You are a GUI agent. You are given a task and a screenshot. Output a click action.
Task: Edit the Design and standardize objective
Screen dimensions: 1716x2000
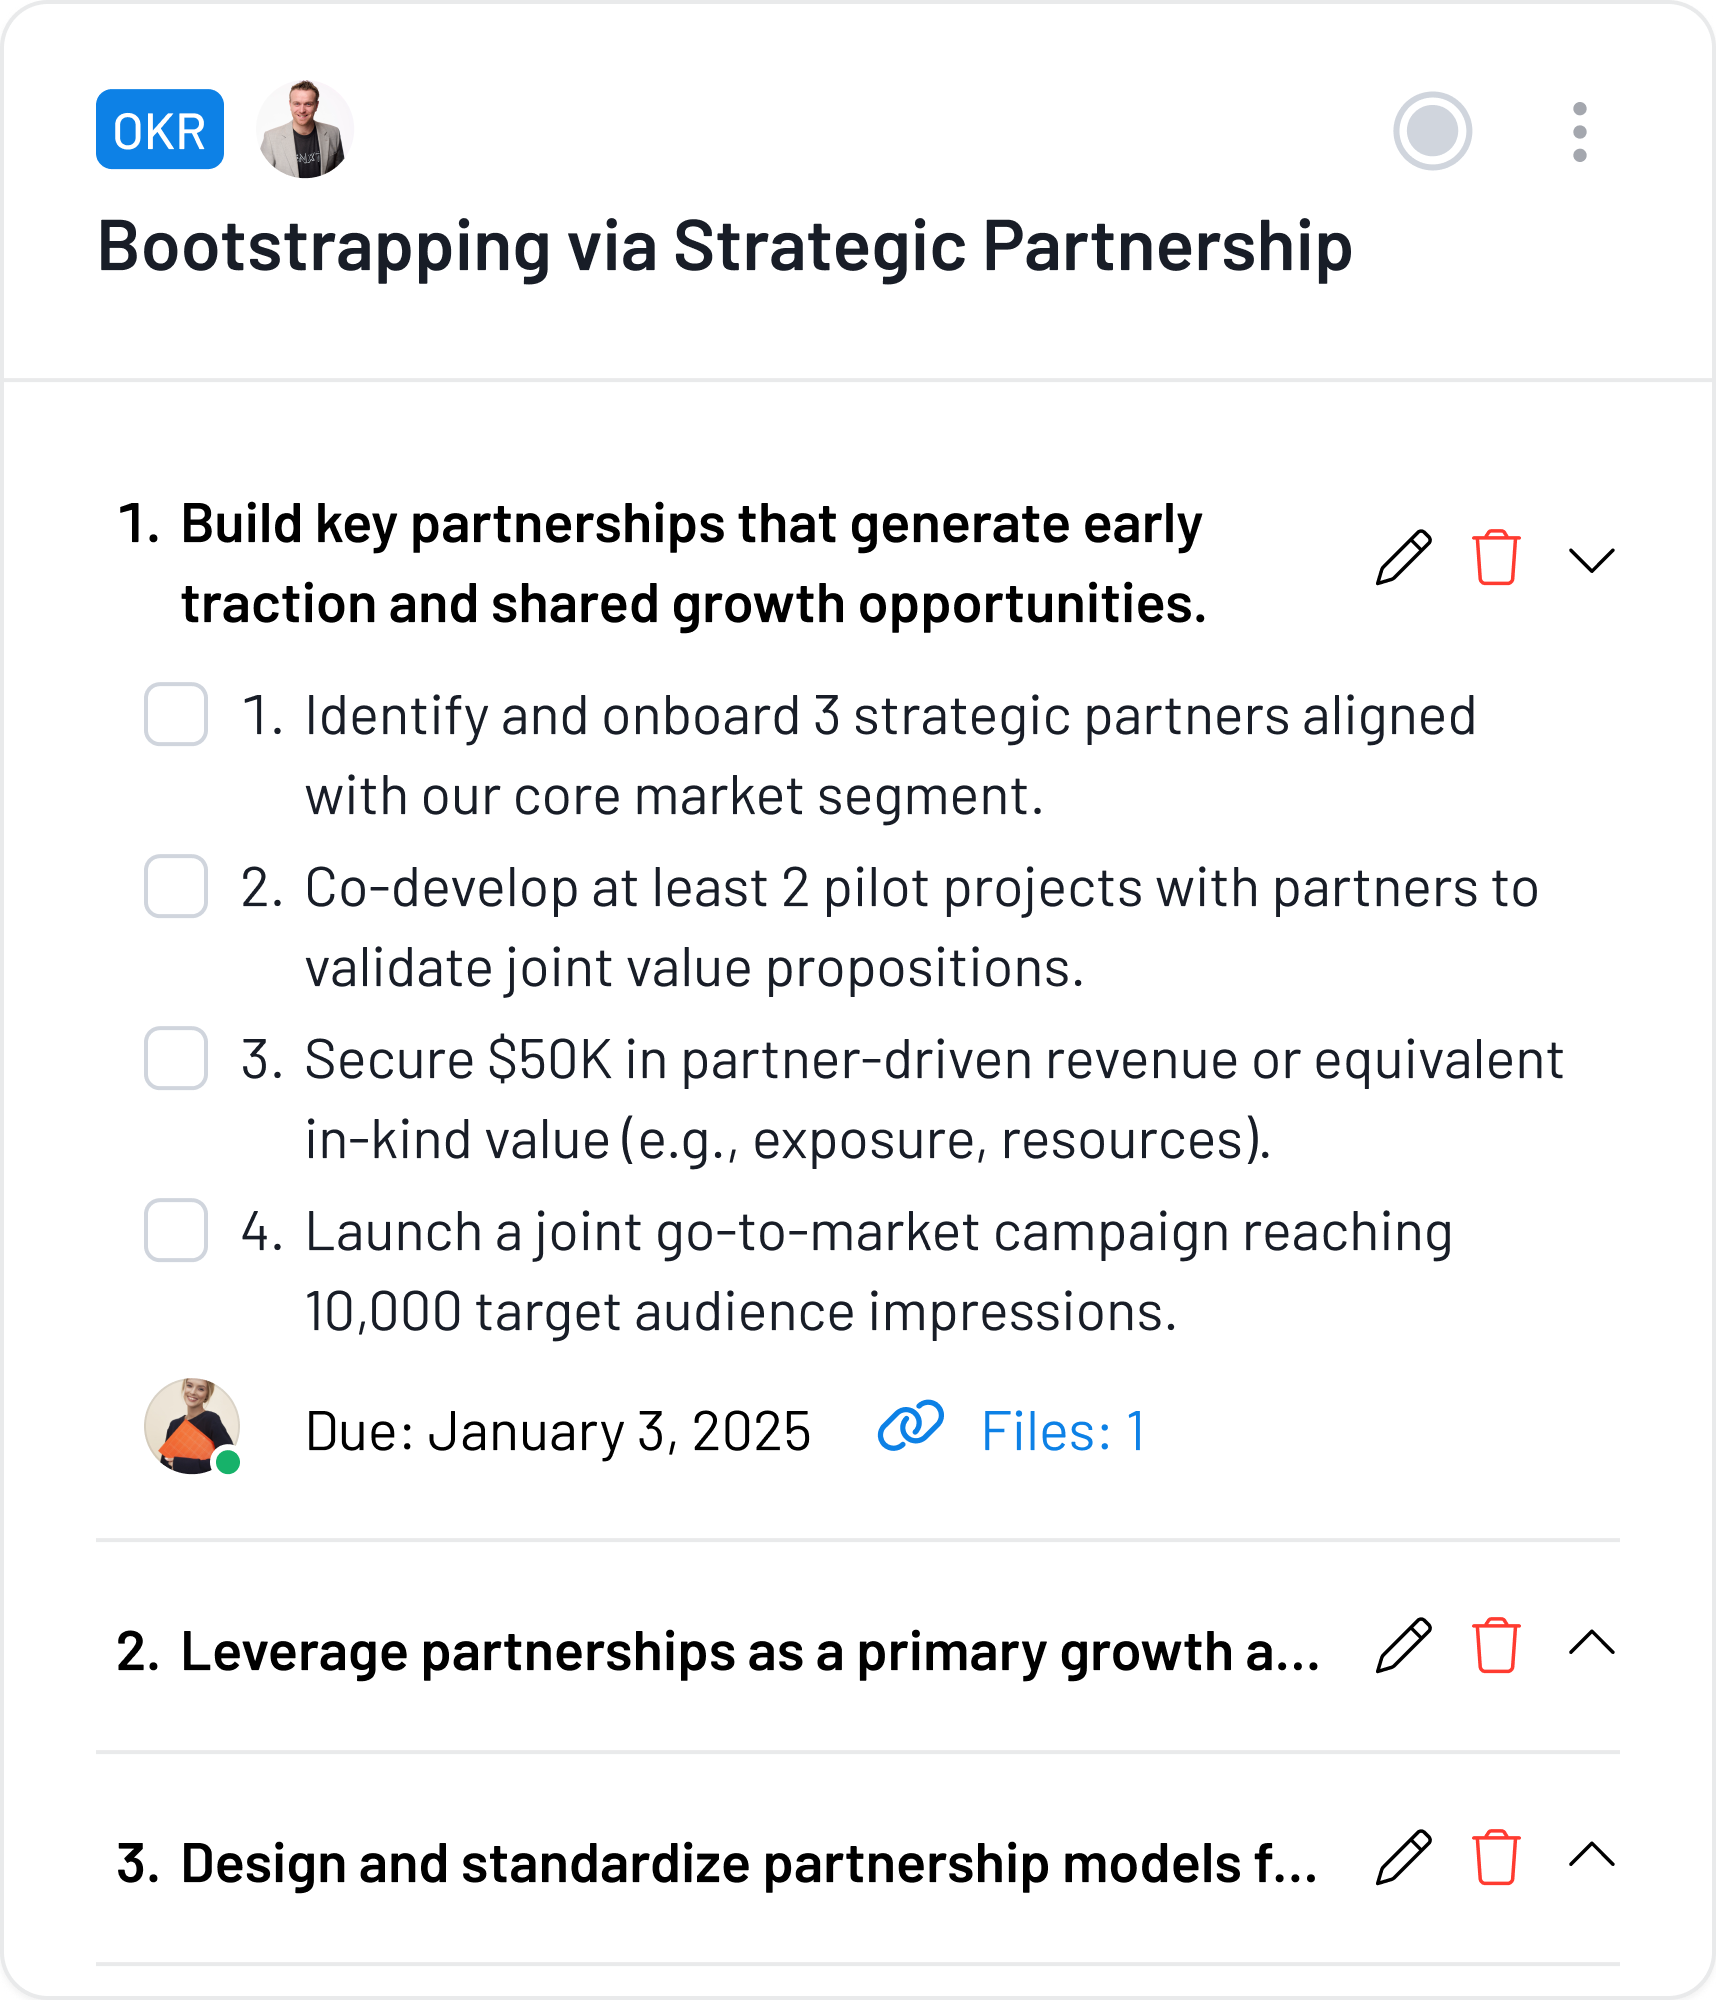(x=1403, y=1858)
